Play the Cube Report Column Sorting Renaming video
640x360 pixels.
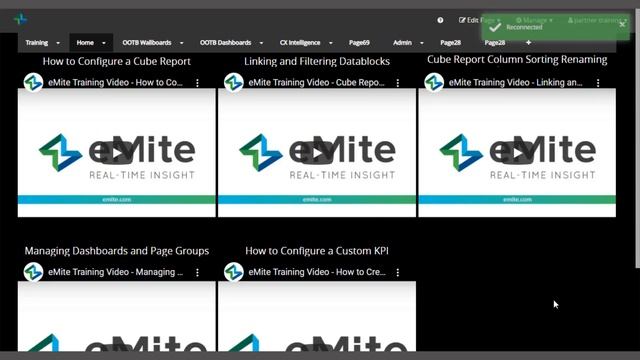[518, 153]
